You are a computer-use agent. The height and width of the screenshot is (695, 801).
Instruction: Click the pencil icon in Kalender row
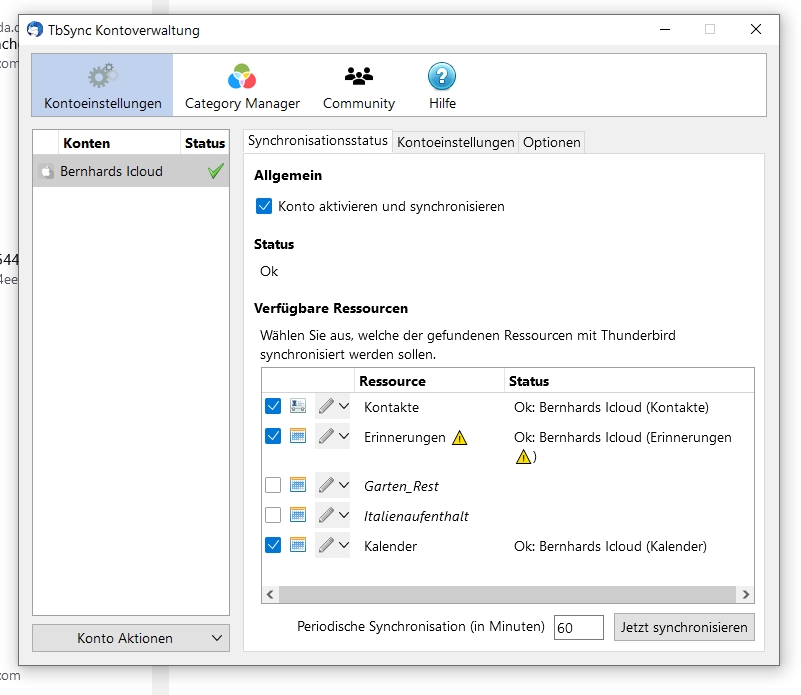click(326, 545)
